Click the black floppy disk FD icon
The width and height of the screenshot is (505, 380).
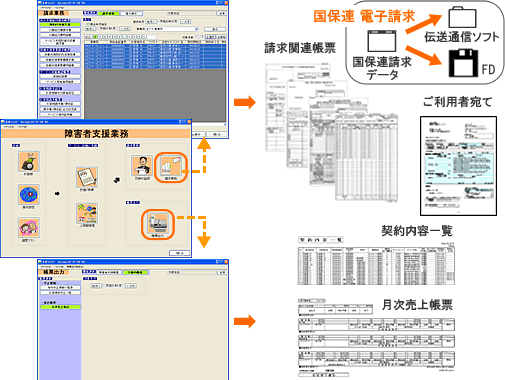tap(463, 63)
